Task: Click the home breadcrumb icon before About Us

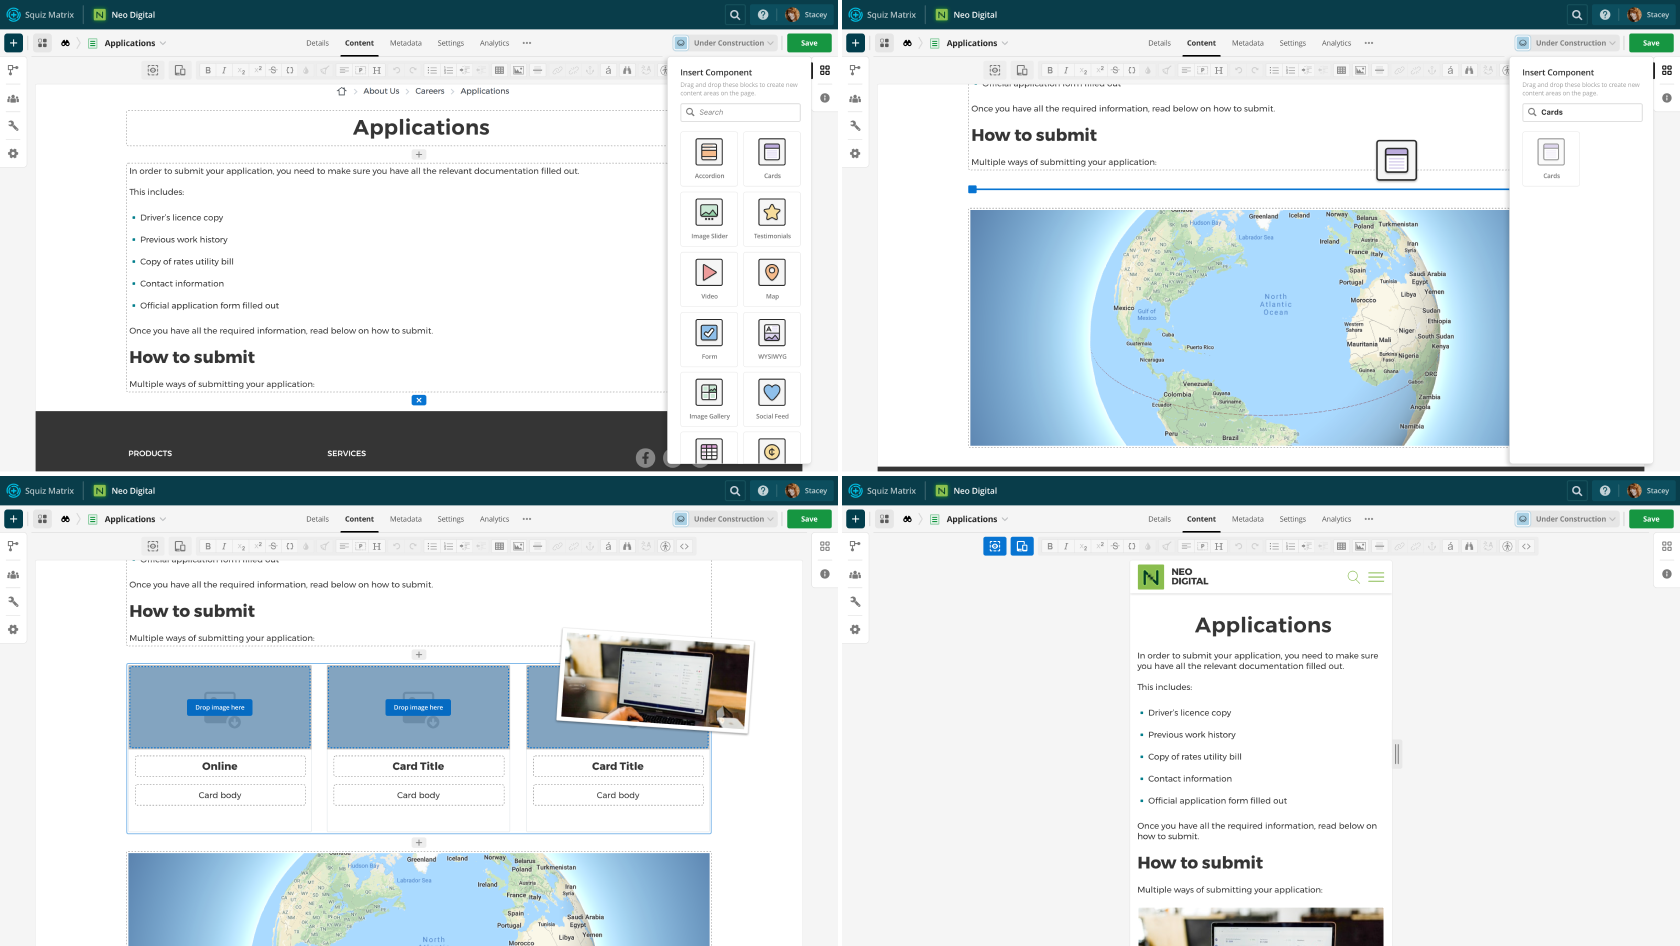Action: pos(342,91)
